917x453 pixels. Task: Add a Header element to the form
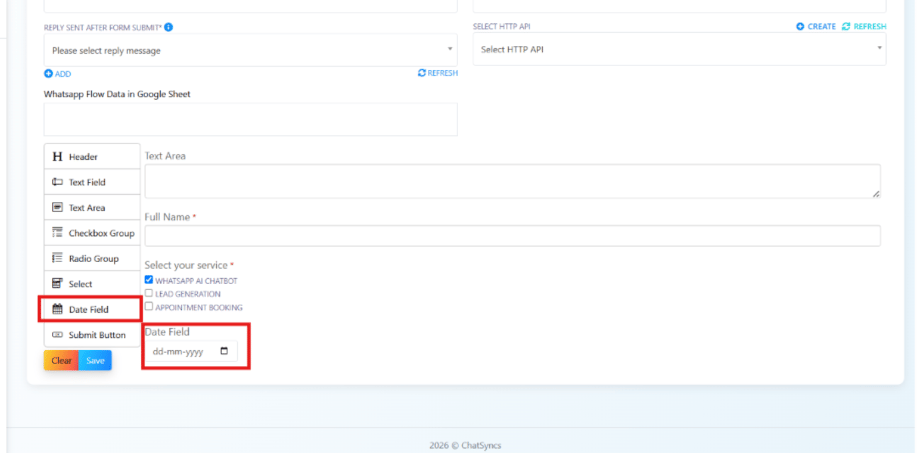pos(92,157)
